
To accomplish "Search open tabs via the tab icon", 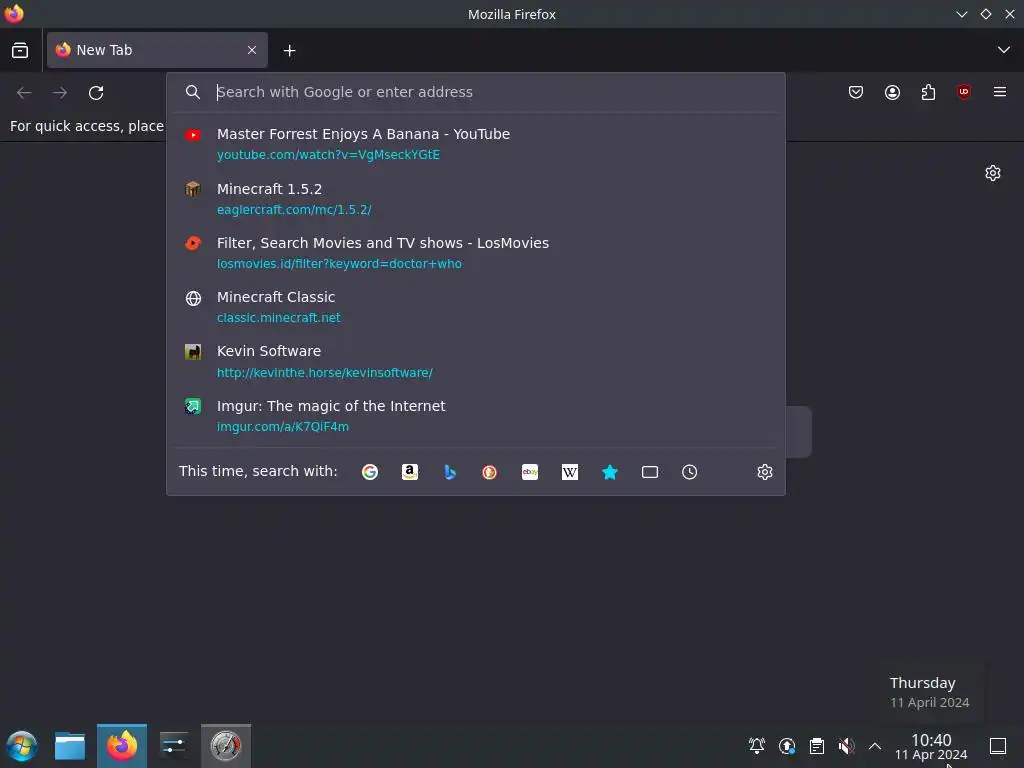I will [x=650, y=472].
